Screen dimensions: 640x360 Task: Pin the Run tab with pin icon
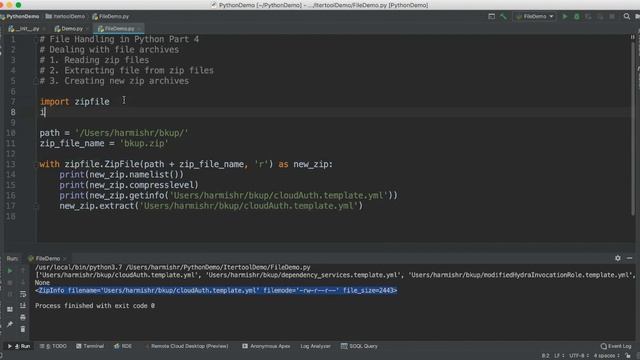coord(10,324)
